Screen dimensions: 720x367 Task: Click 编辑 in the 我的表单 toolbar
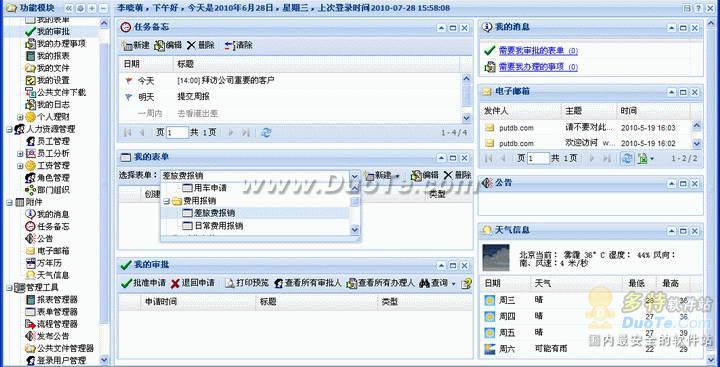click(425, 175)
